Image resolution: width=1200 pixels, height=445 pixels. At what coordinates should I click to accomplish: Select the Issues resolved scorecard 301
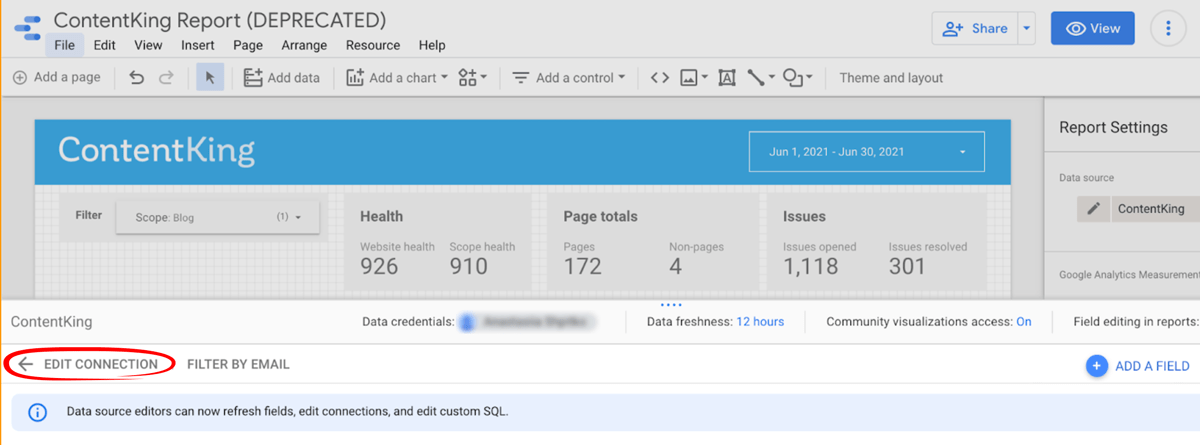tap(928, 258)
